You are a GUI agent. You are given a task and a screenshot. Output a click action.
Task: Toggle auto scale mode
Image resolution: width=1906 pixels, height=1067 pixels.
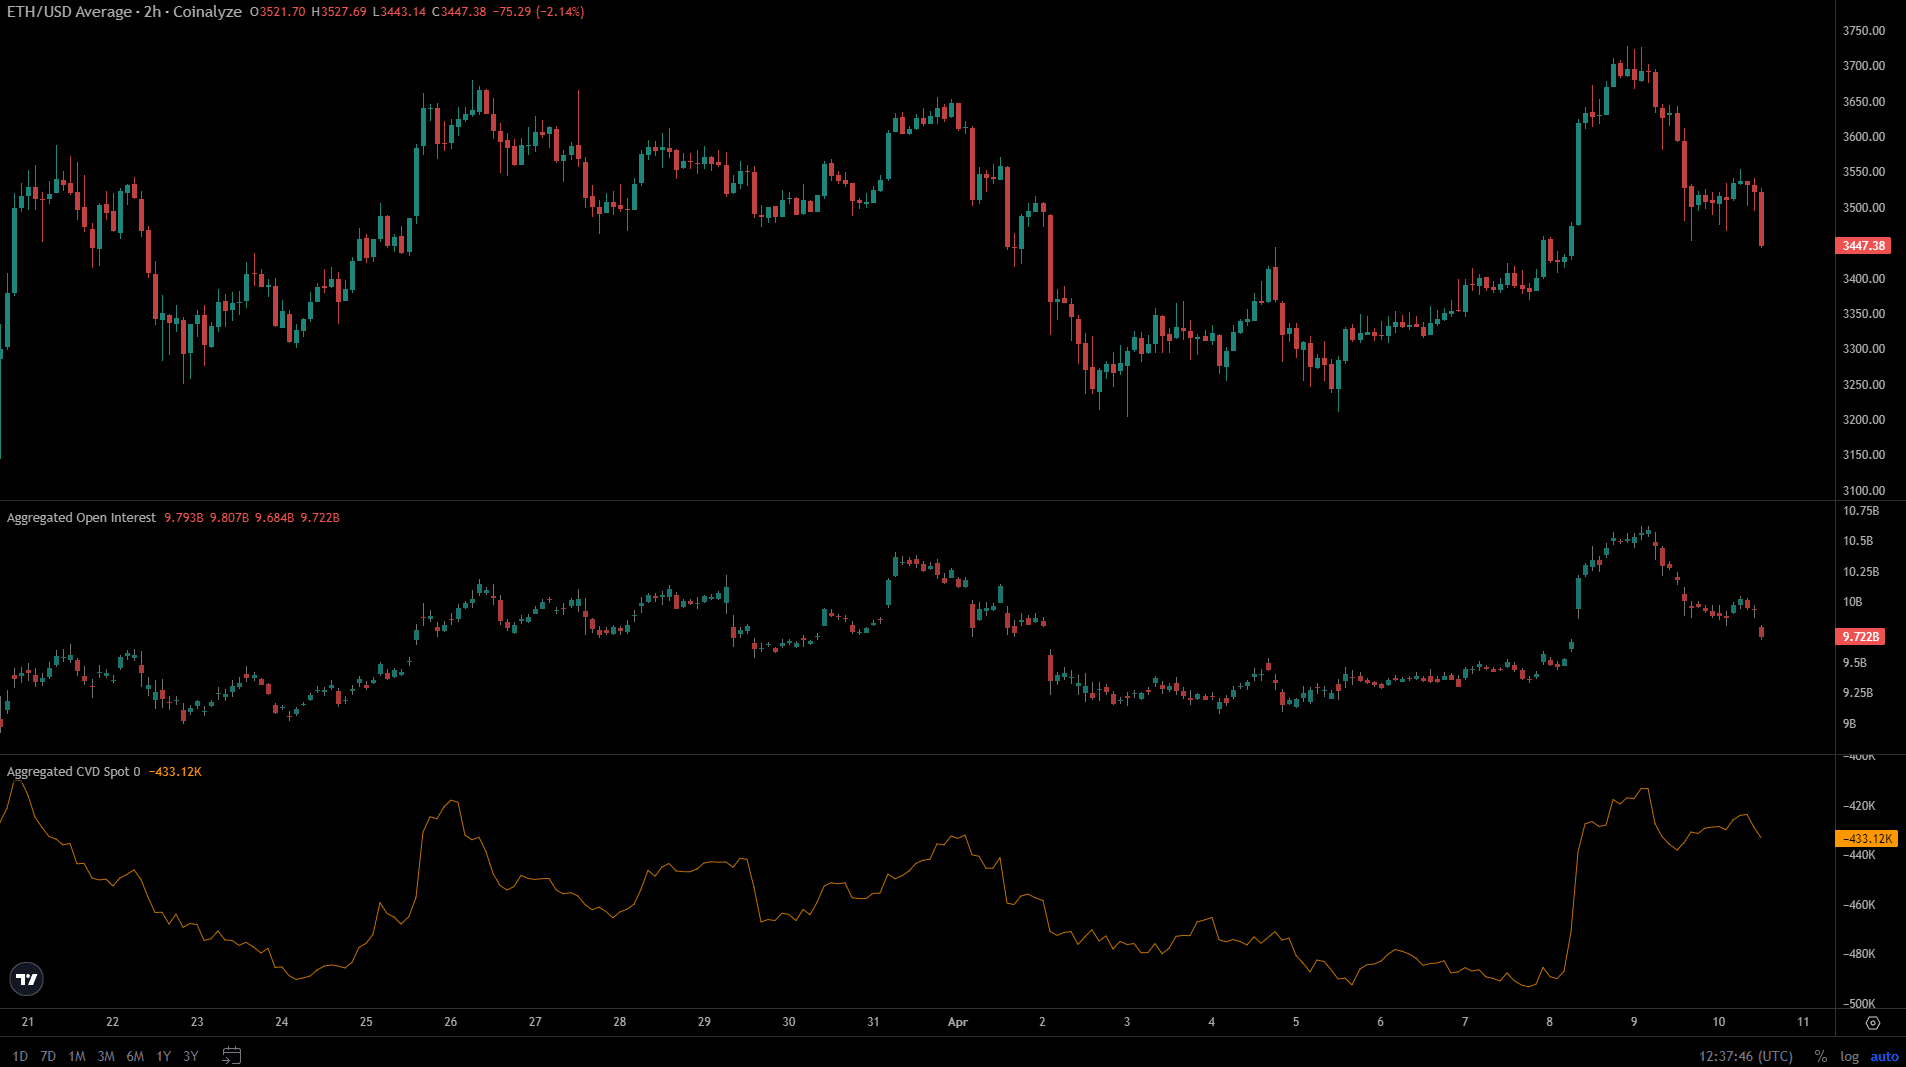click(x=1884, y=1056)
